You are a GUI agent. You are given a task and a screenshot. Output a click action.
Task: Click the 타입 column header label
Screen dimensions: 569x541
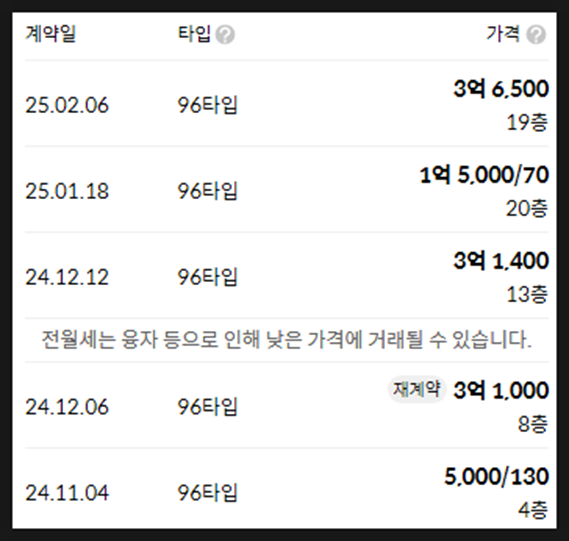pos(194,34)
